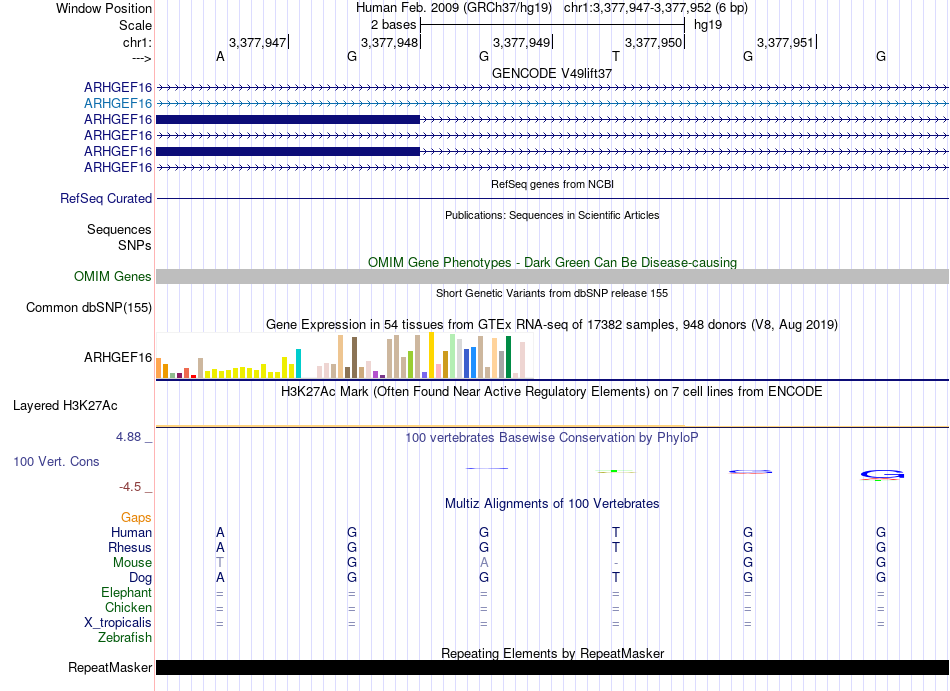Click the Dog alignment row label
The image size is (950, 691).
[140, 578]
